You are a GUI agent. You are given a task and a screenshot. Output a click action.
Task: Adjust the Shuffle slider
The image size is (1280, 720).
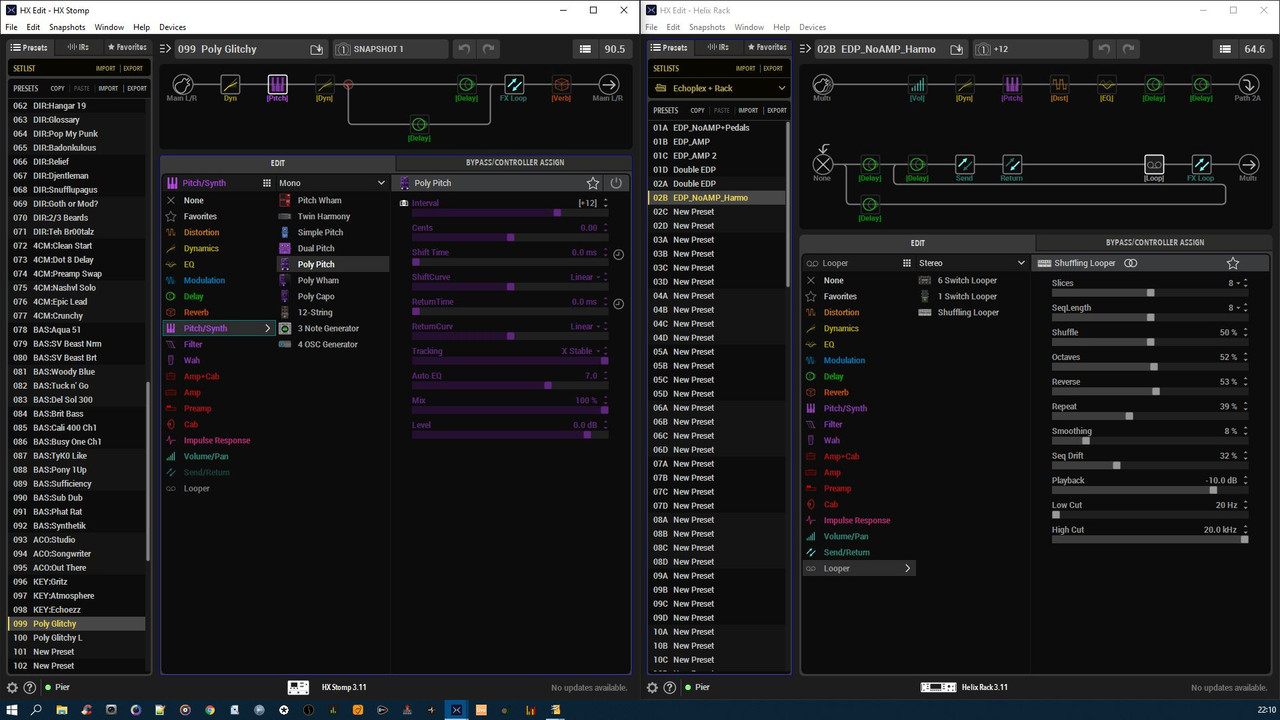[1150, 342]
